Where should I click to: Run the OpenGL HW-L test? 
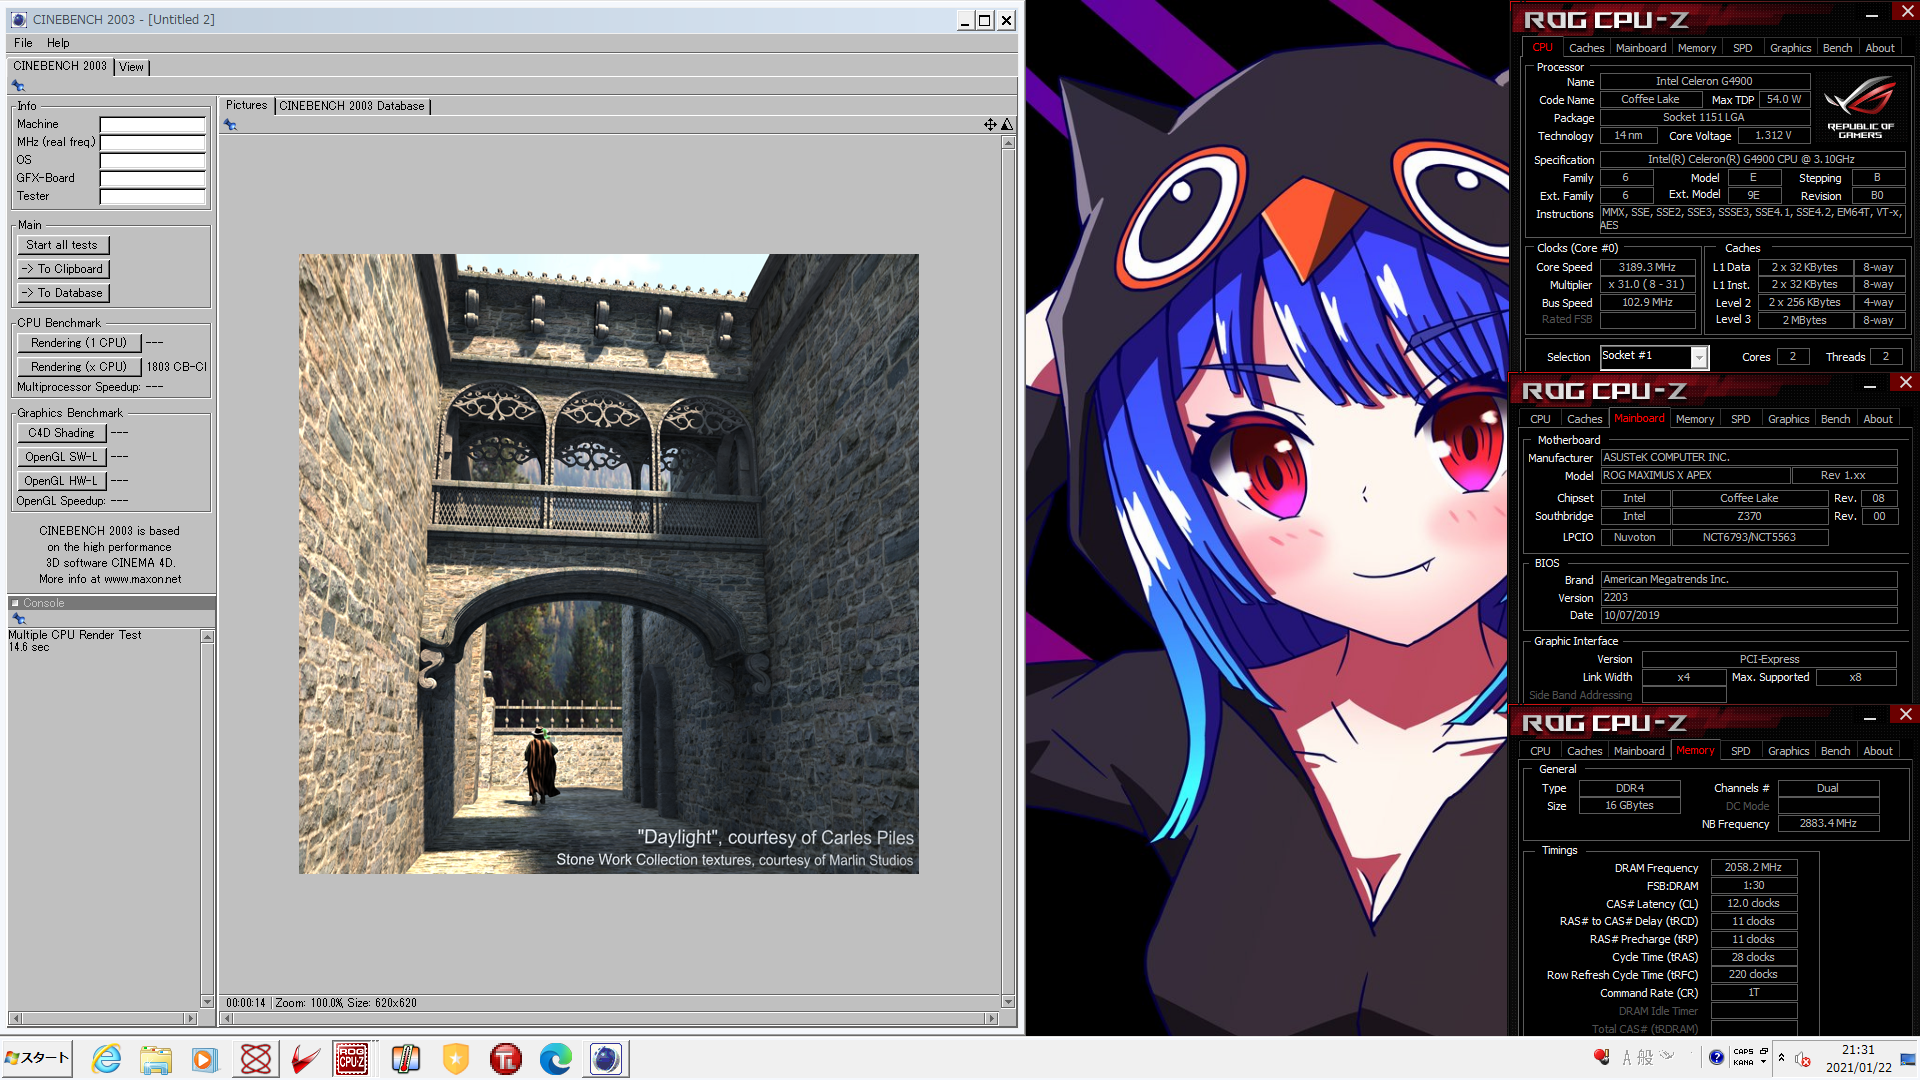61,481
